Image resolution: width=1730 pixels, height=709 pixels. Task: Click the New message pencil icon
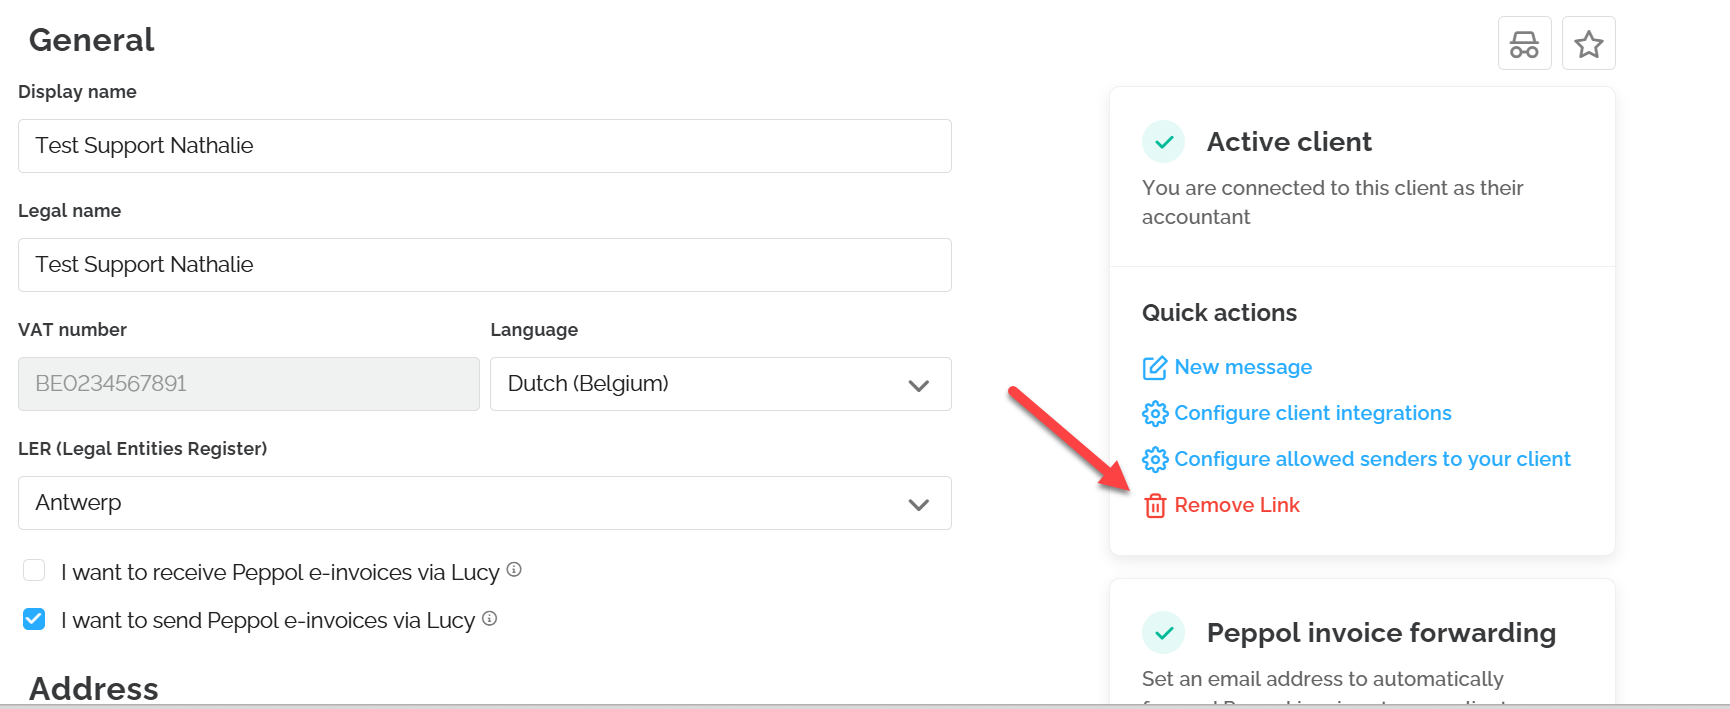pos(1155,368)
